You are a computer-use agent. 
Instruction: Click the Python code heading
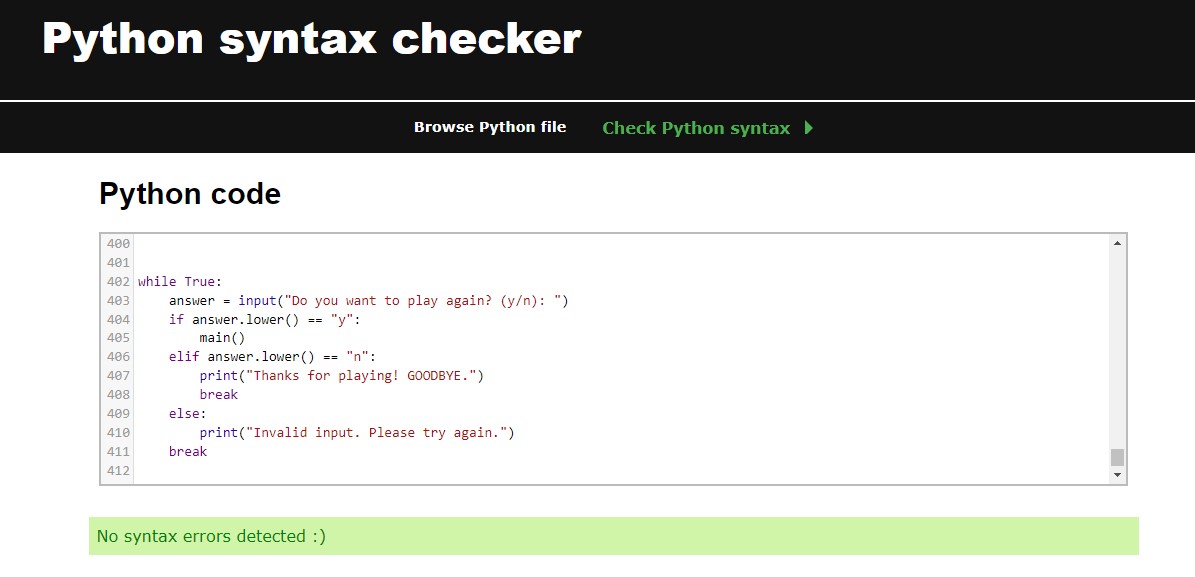pyautogui.click(x=190, y=194)
